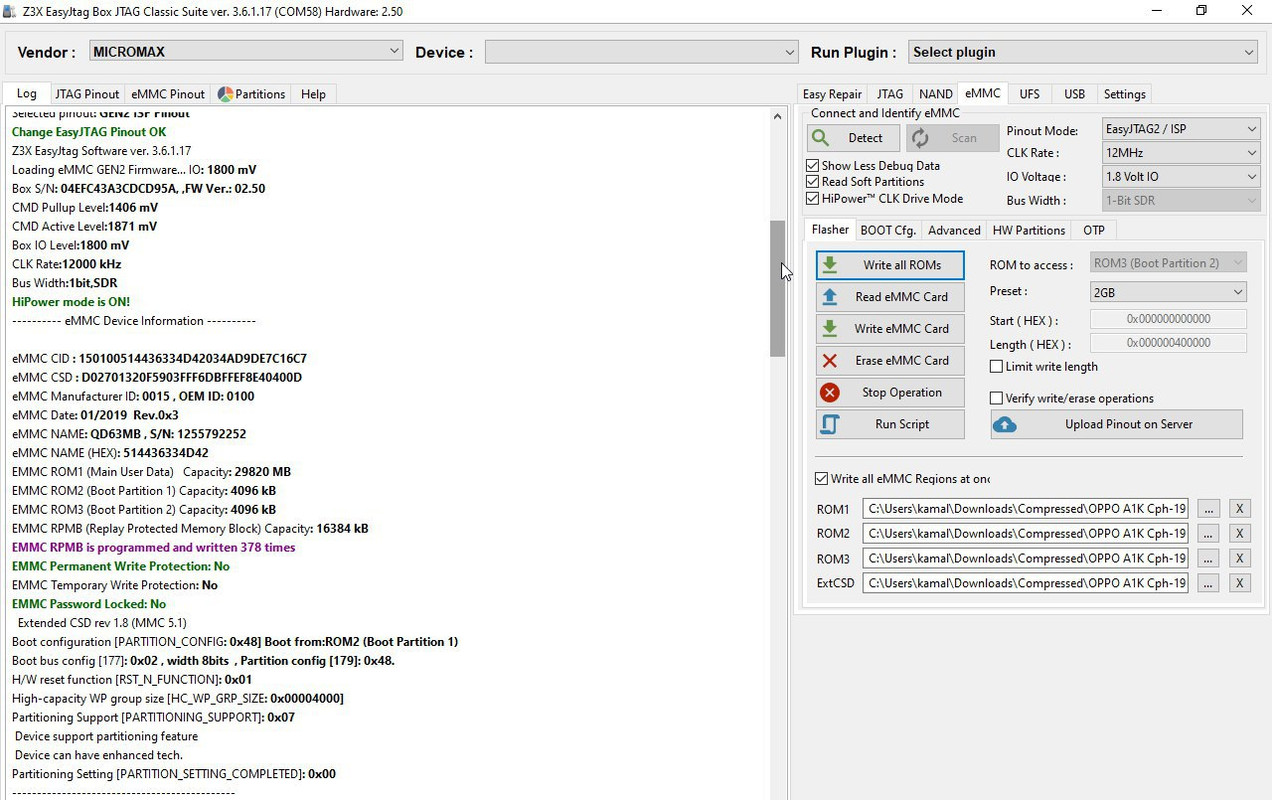
Task: Switch to the UFS tab
Action: [x=1030, y=94]
